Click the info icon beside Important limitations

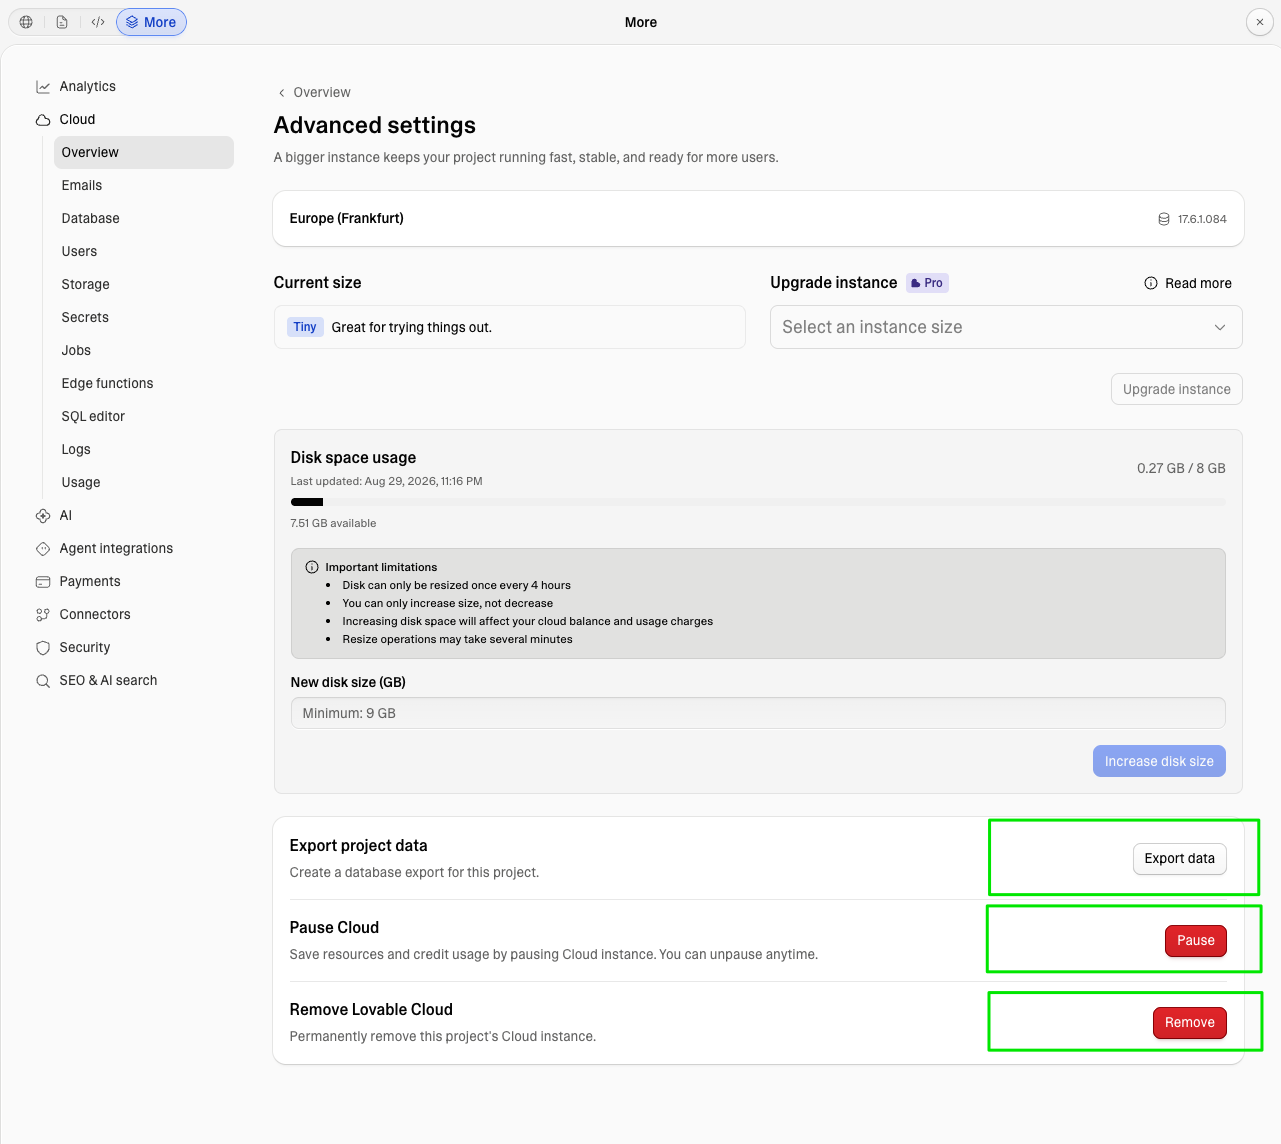[x=312, y=567]
